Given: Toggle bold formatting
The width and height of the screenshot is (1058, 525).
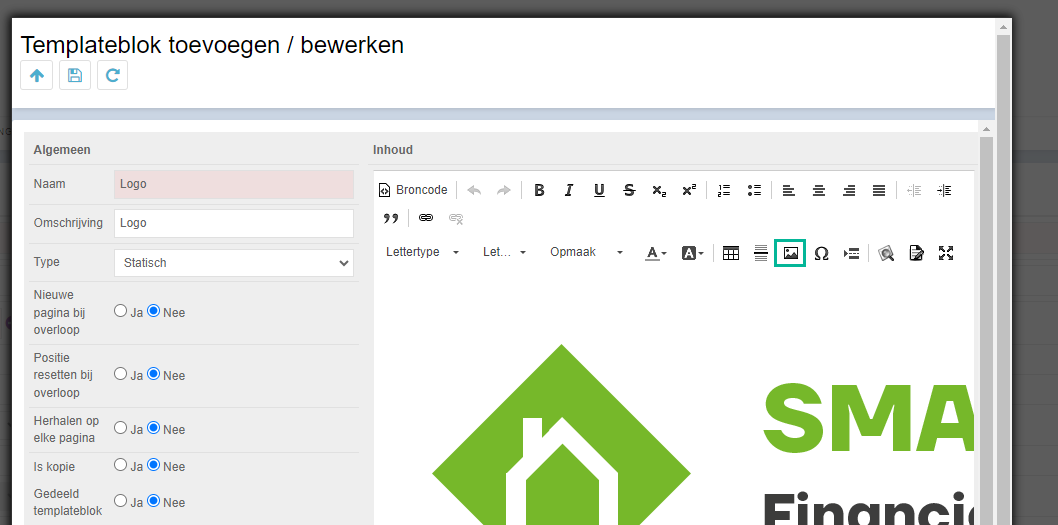Looking at the screenshot, I should (x=539, y=190).
